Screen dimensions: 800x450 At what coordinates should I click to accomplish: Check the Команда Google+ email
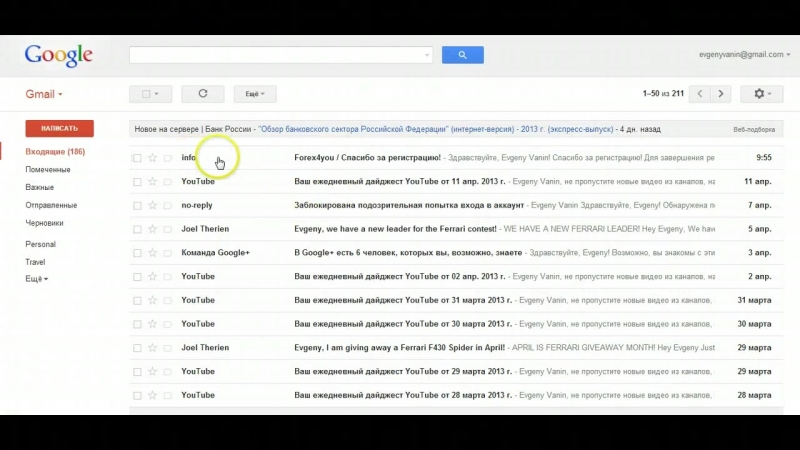point(137,253)
